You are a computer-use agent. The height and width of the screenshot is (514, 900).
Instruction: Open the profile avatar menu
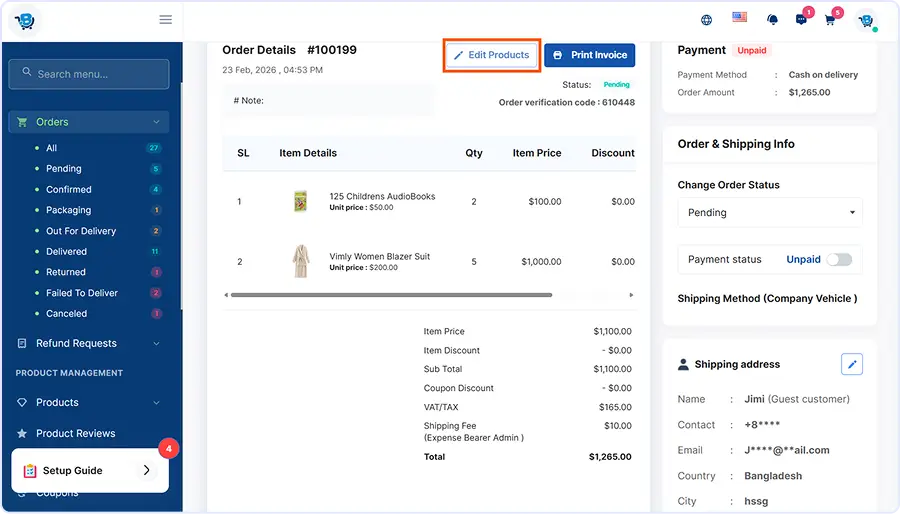866,21
